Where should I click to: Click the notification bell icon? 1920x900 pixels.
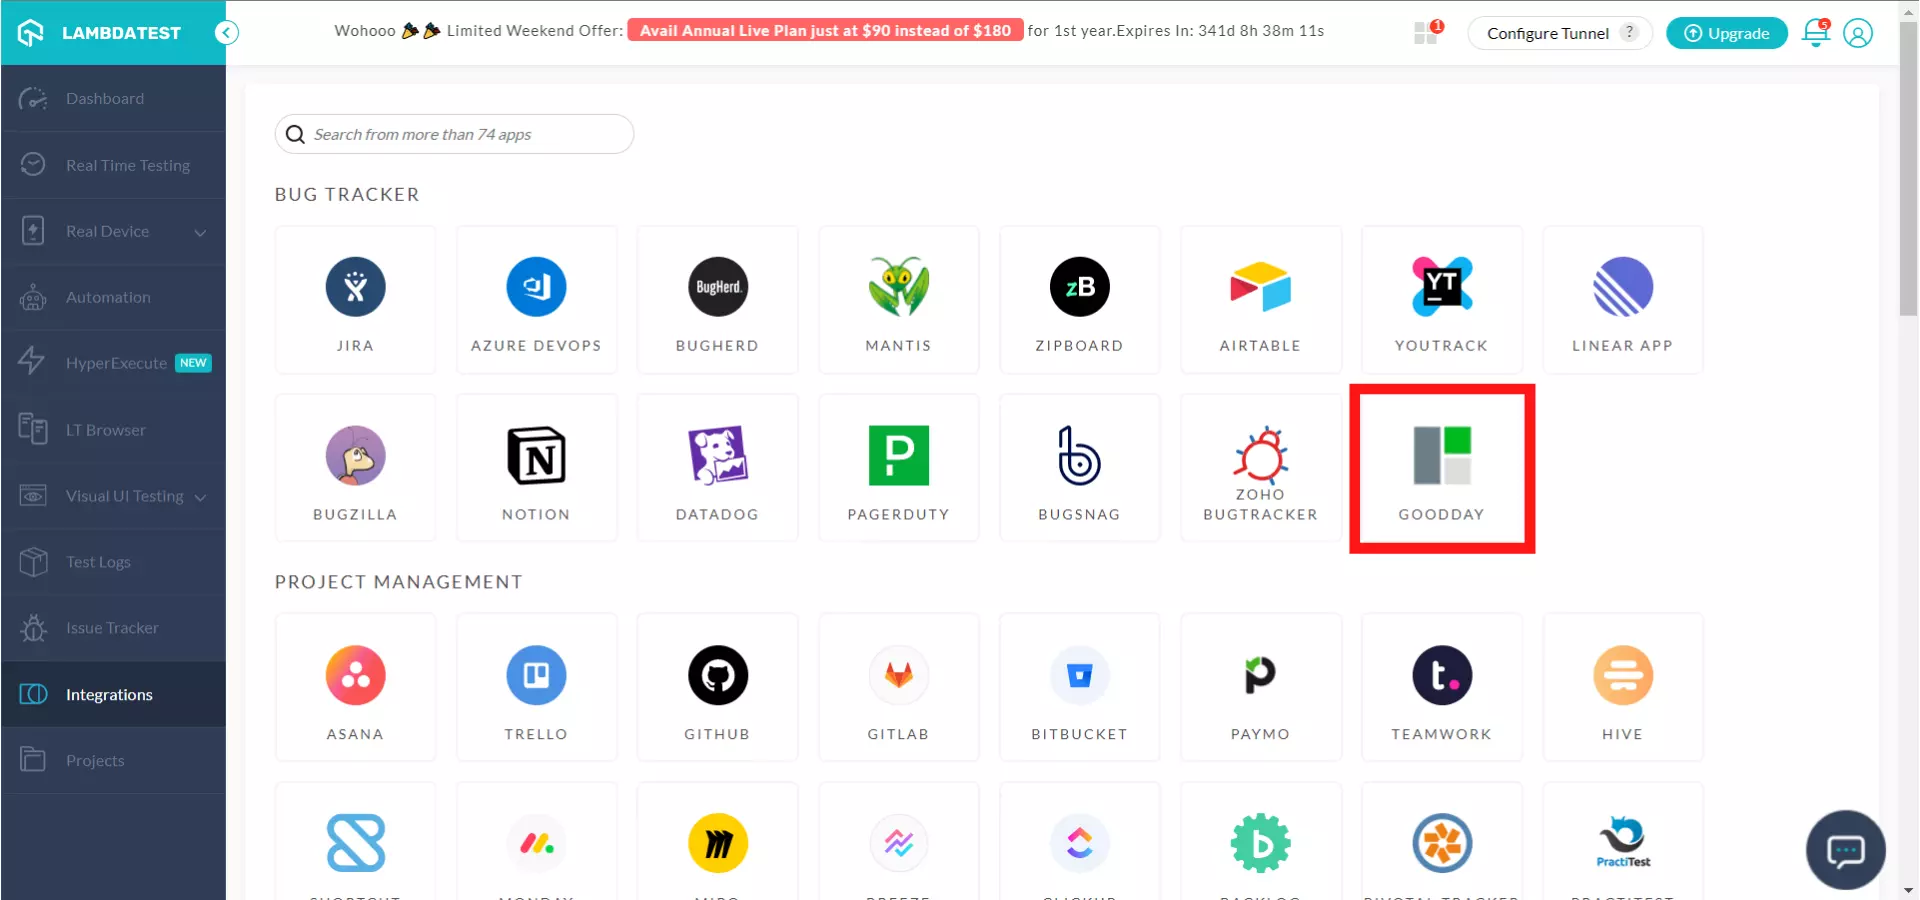point(1814,33)
